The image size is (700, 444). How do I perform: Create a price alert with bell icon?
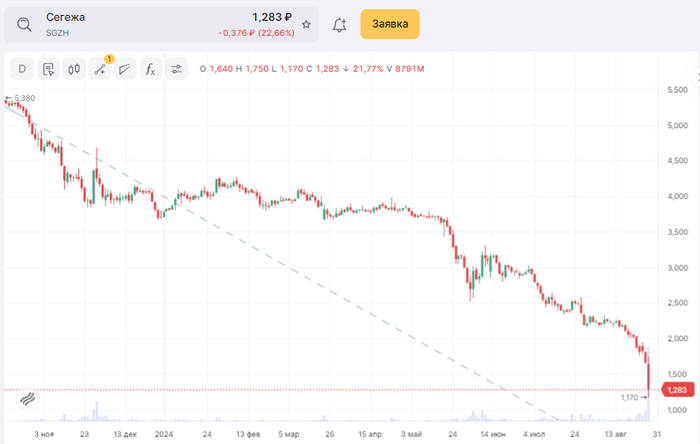tap(340, 24)
